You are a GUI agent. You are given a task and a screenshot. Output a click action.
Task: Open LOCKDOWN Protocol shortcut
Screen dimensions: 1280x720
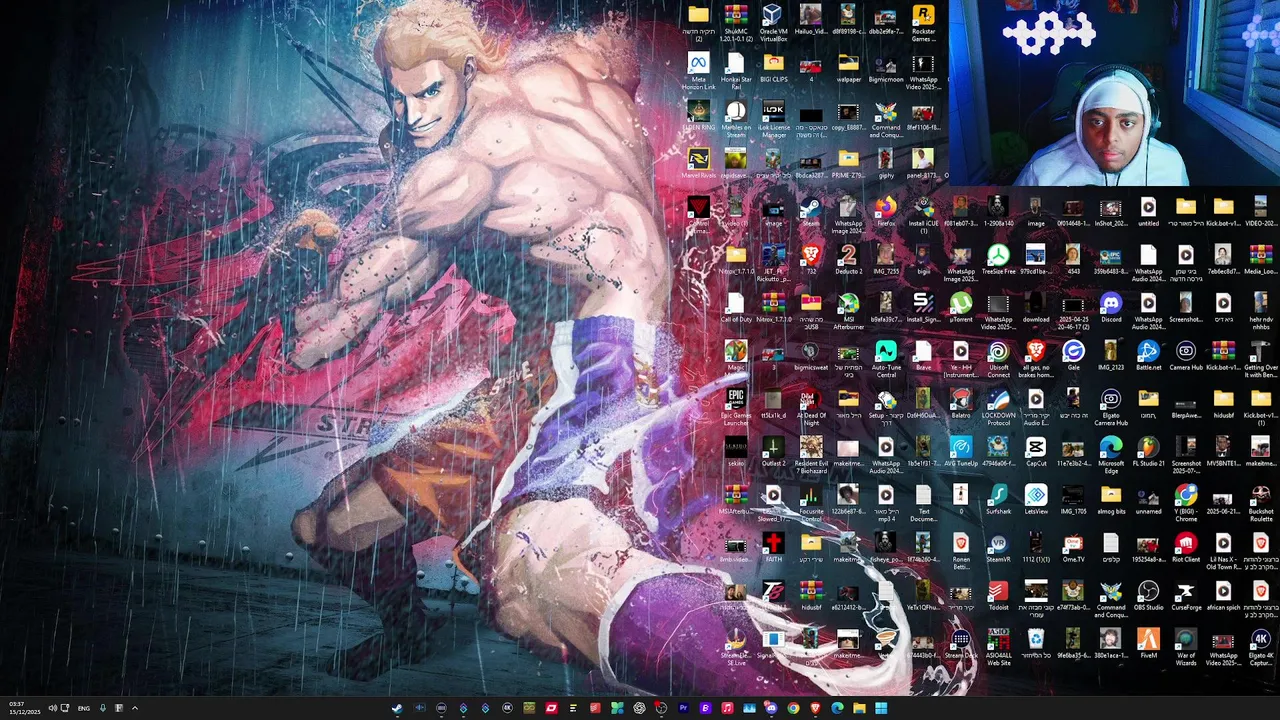998,407
